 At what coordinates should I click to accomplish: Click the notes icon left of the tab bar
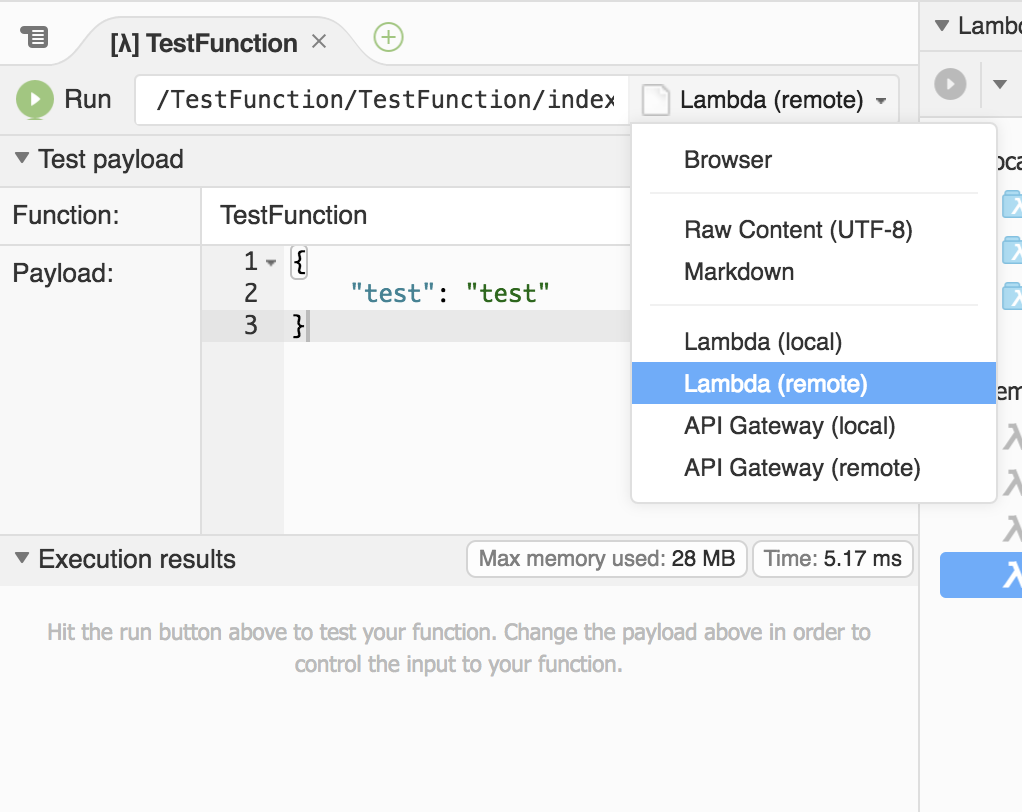pyautogui.click(x=36, y=35)
